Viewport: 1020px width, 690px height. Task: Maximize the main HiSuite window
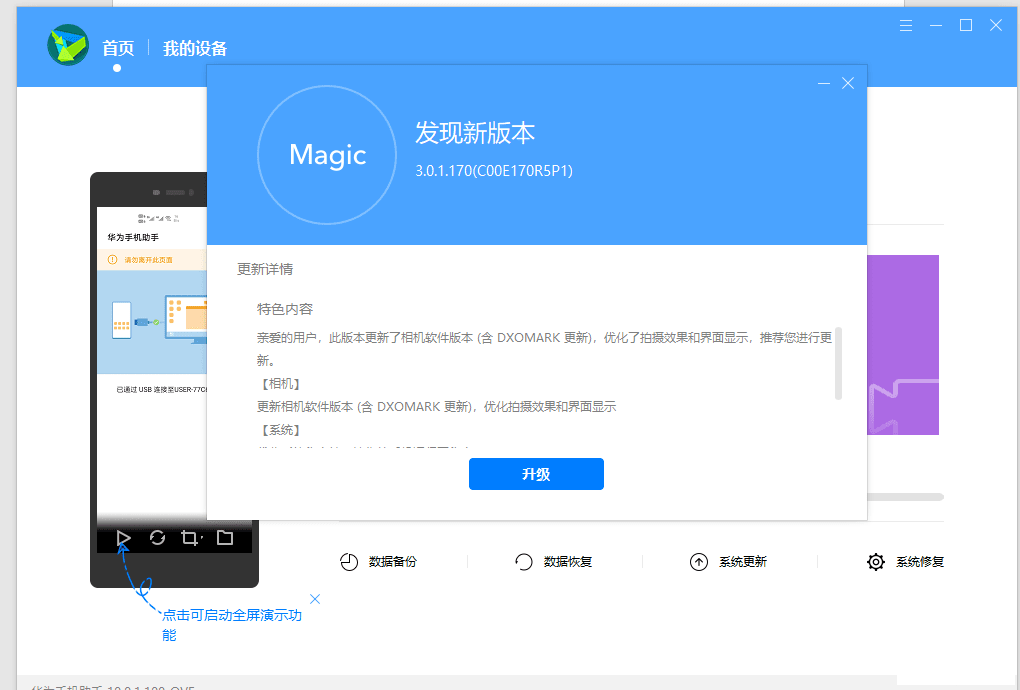point(966,25)
